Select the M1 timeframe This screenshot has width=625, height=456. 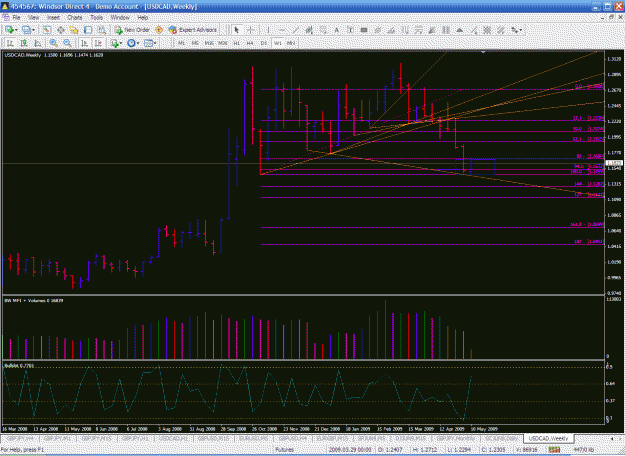181,43
